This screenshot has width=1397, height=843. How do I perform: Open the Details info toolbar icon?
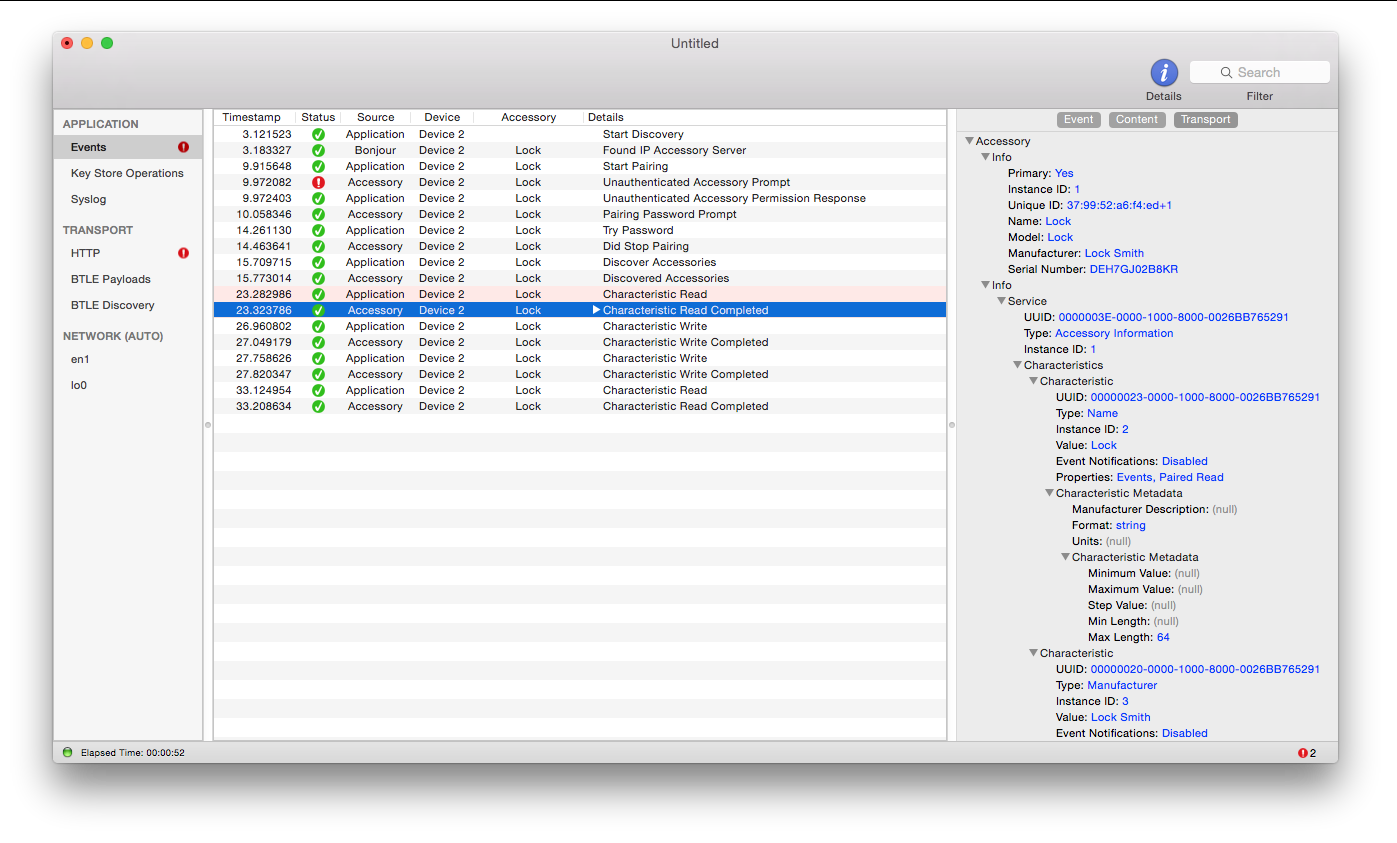(x=1164, y=72)
